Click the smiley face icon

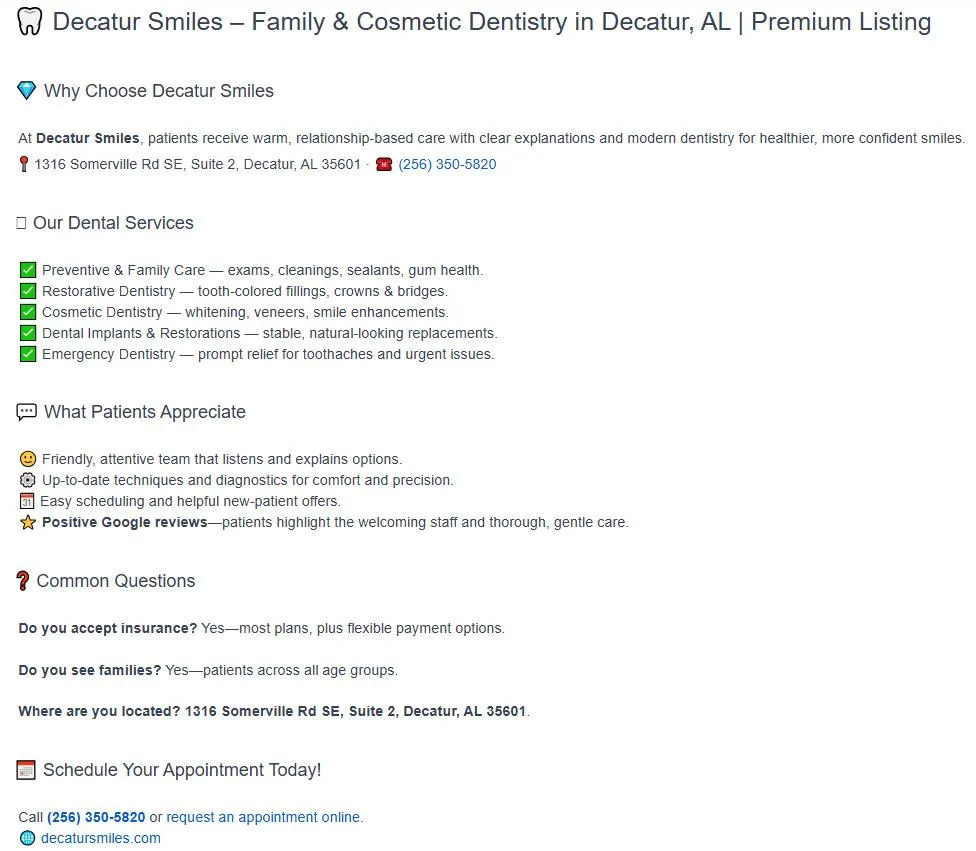[28, 459]
